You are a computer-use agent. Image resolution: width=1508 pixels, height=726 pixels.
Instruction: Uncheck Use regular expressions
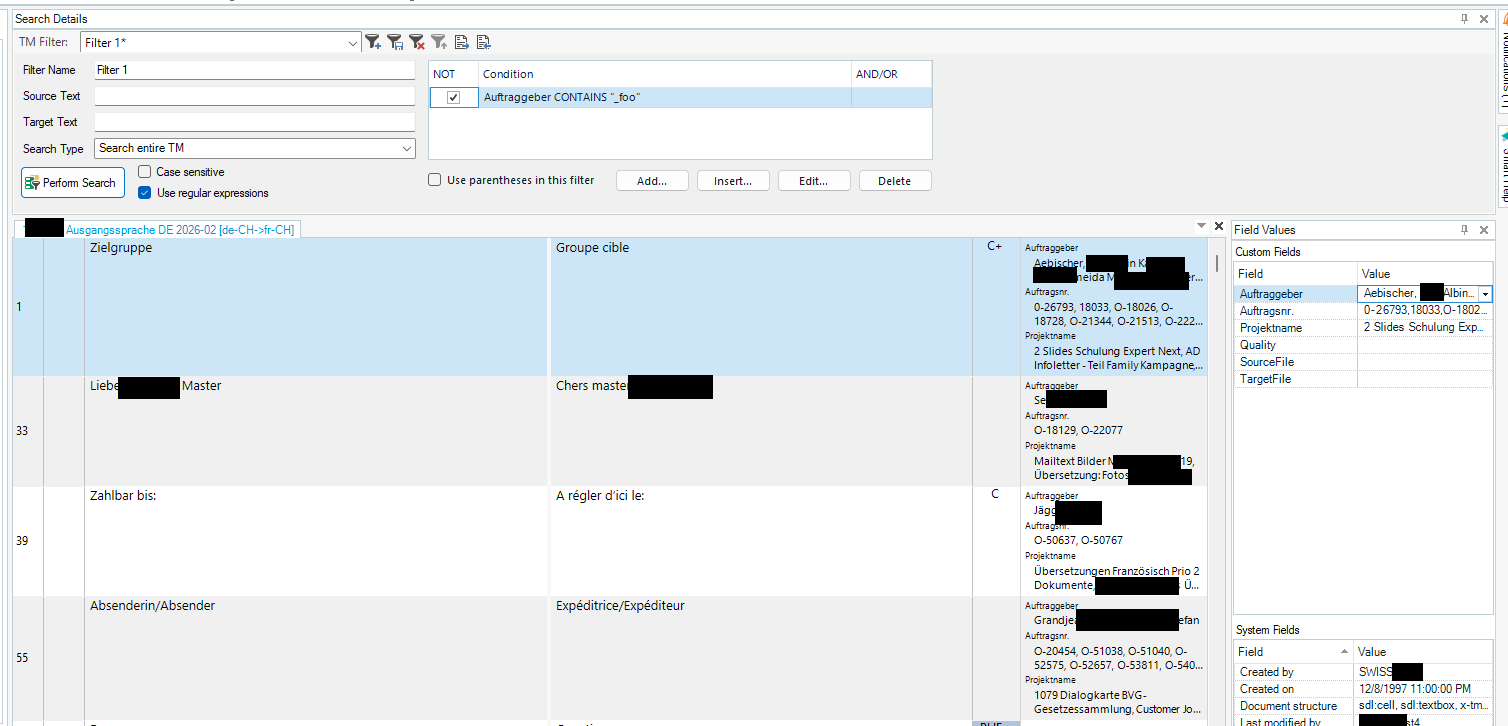click(145, 193)
